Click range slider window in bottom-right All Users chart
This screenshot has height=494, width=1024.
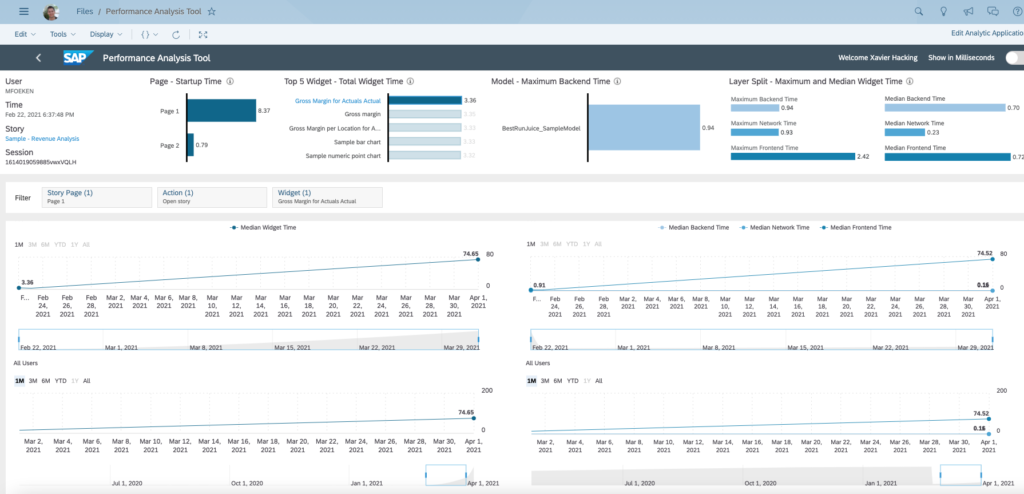tap(961, 474)
